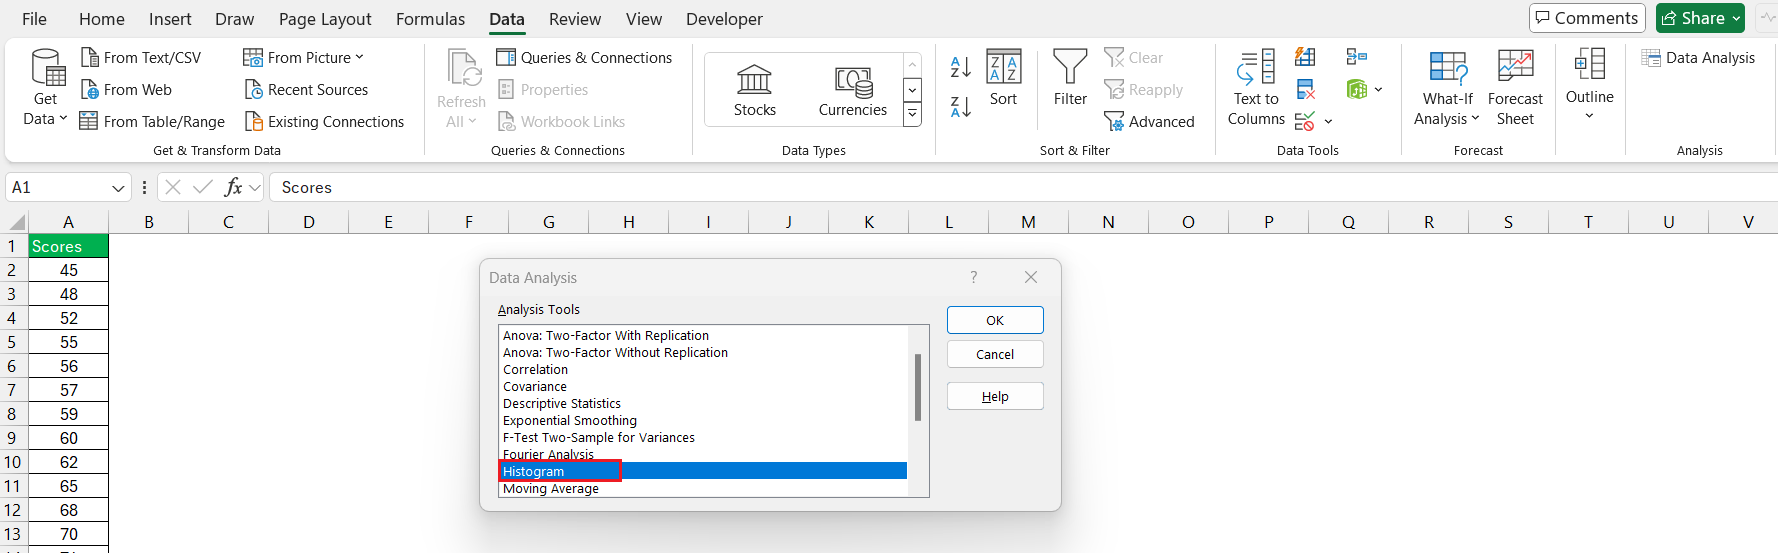Image resolution: width=1778 pixels, height=553 pixels.
Task: Select Descriptive Statistics in the list
Action: tap(703, 403)
